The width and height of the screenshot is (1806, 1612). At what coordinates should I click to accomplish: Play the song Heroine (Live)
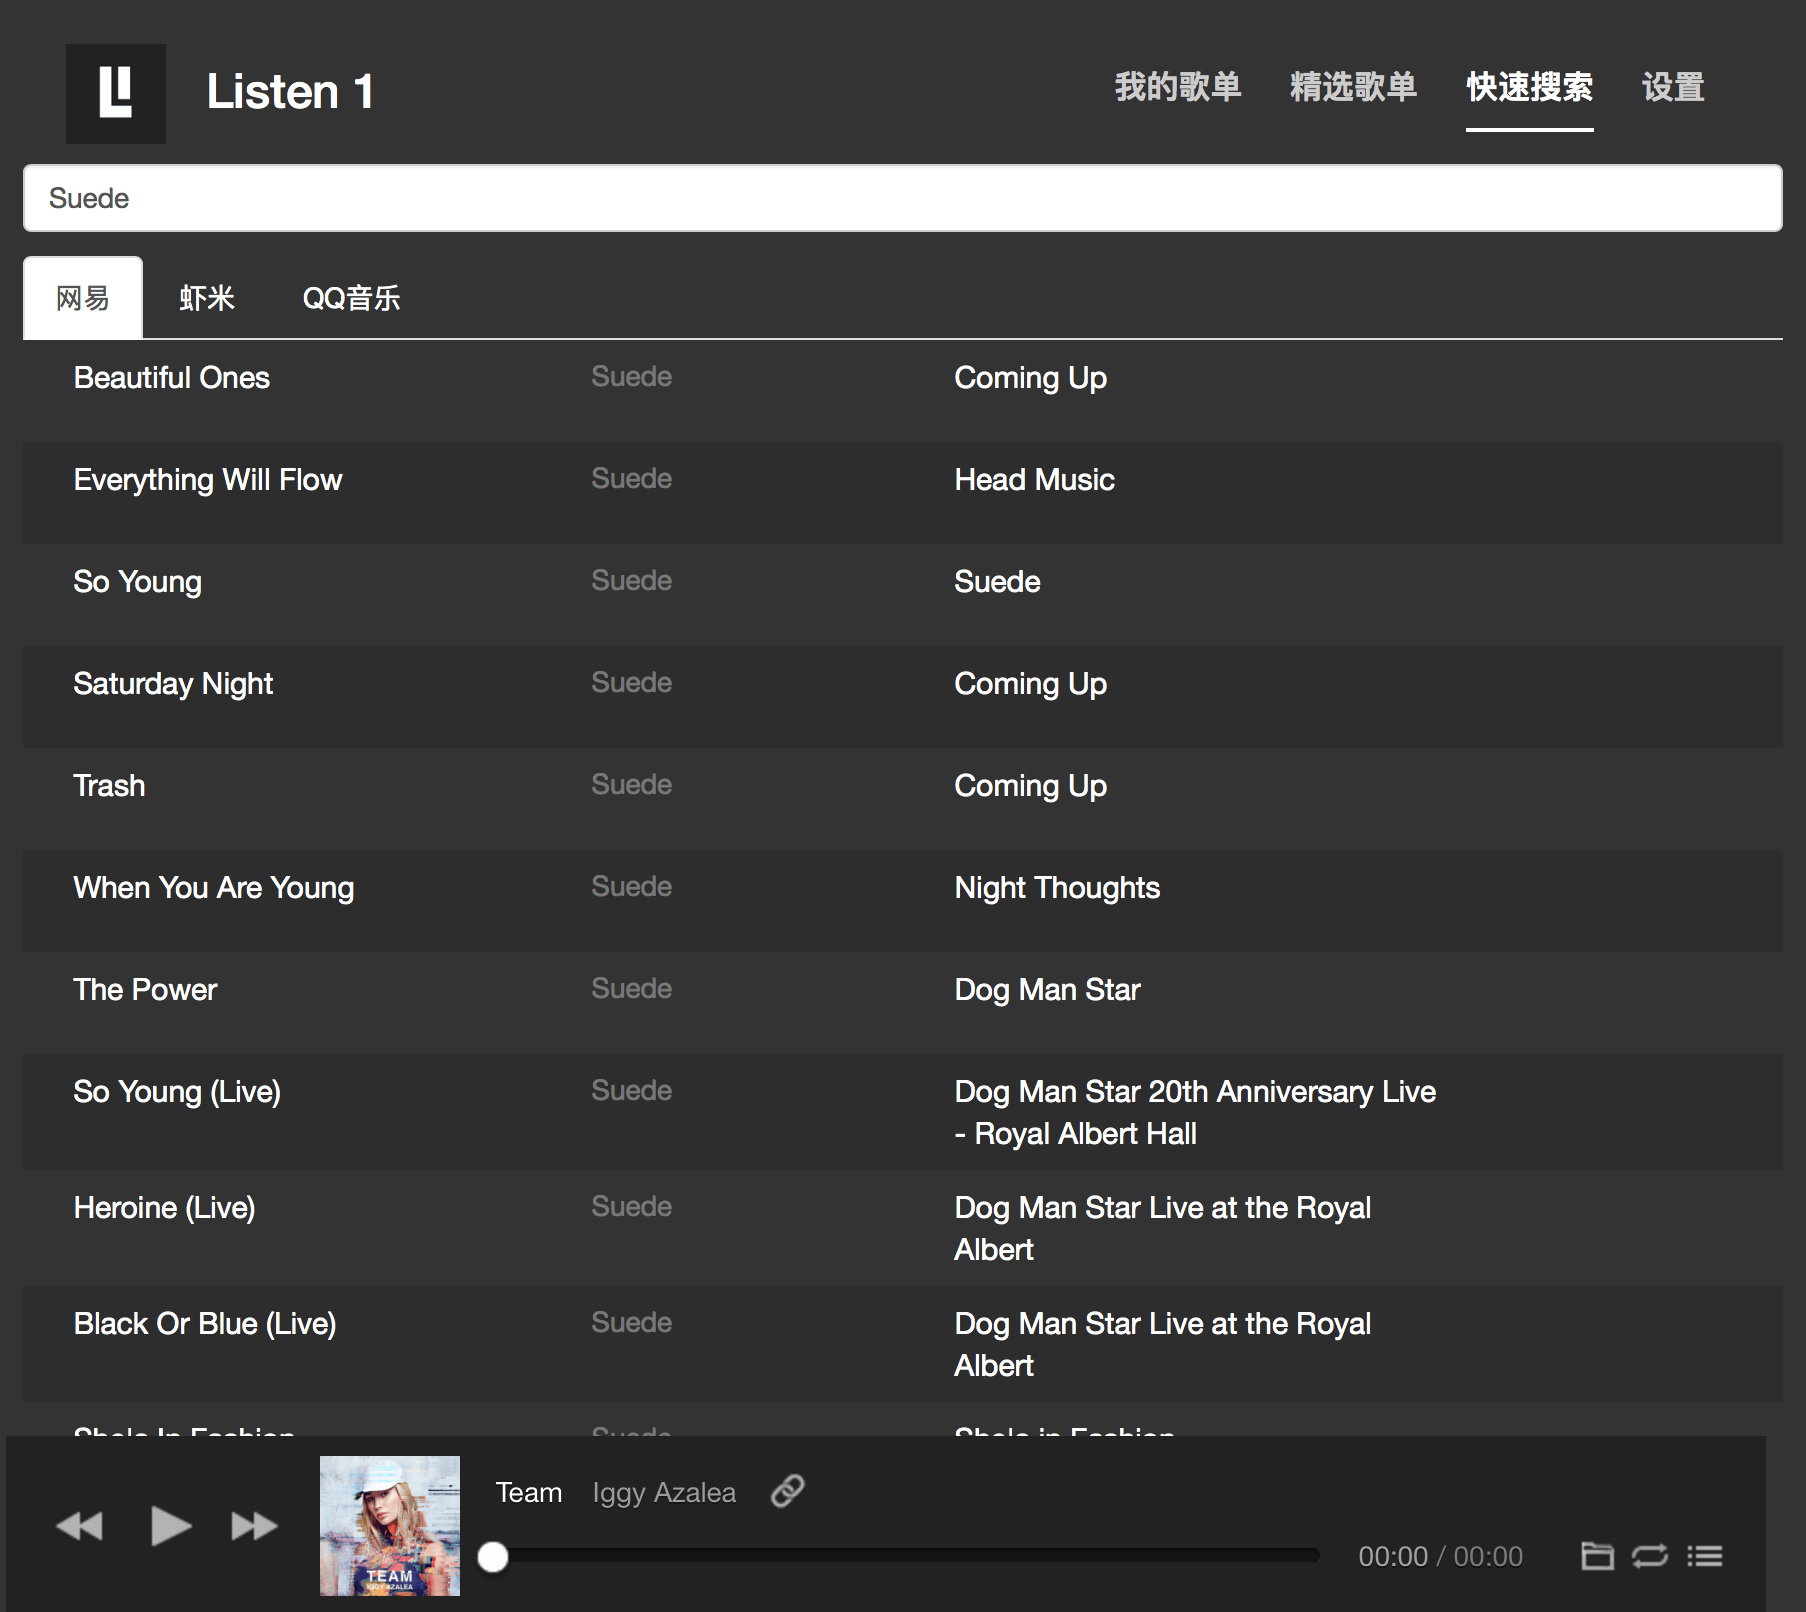click(165, 1208)
